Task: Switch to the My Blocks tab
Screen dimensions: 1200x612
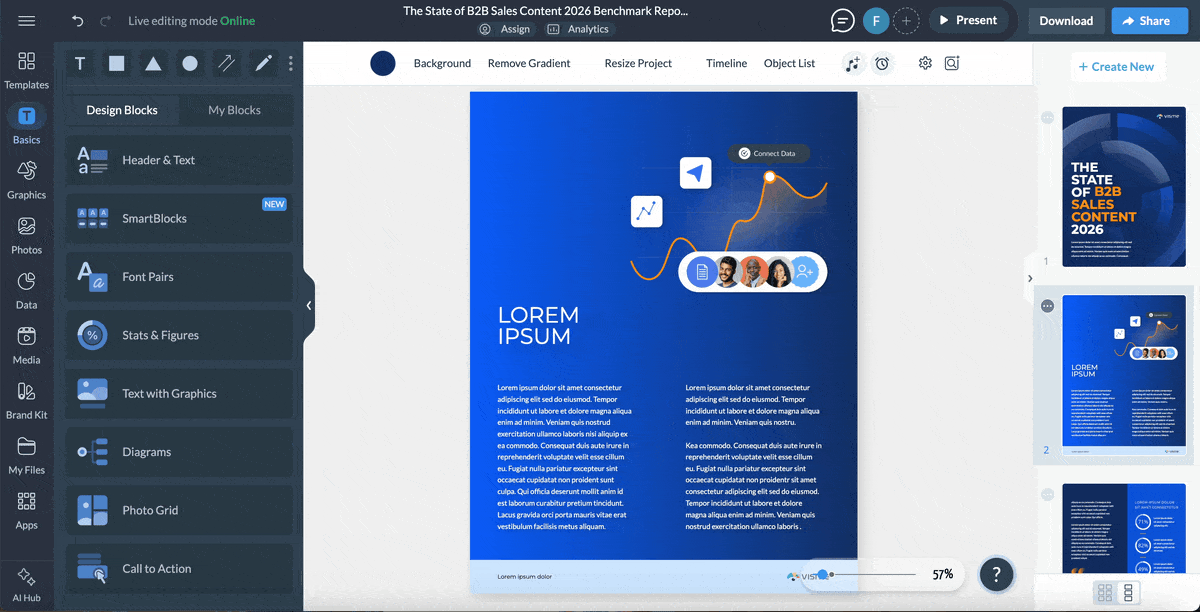Action: (x=234, y=110)
